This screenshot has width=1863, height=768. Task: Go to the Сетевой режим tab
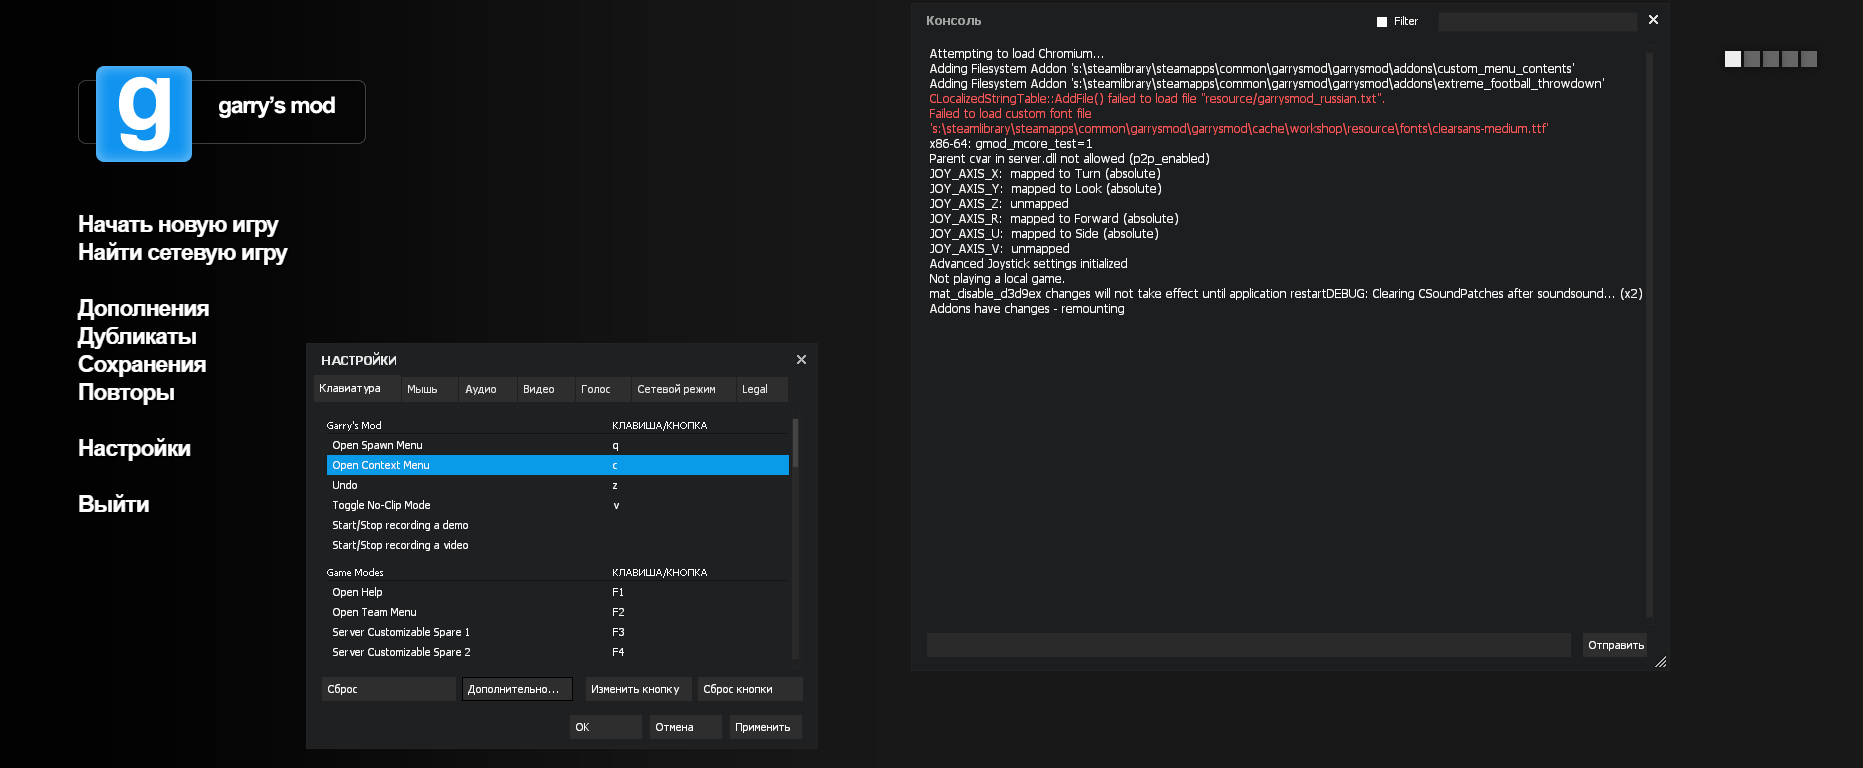[x=676, y=389]
